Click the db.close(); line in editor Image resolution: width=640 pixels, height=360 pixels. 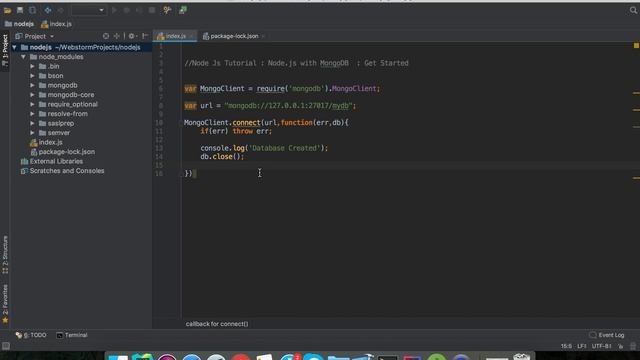coord(222,157)
